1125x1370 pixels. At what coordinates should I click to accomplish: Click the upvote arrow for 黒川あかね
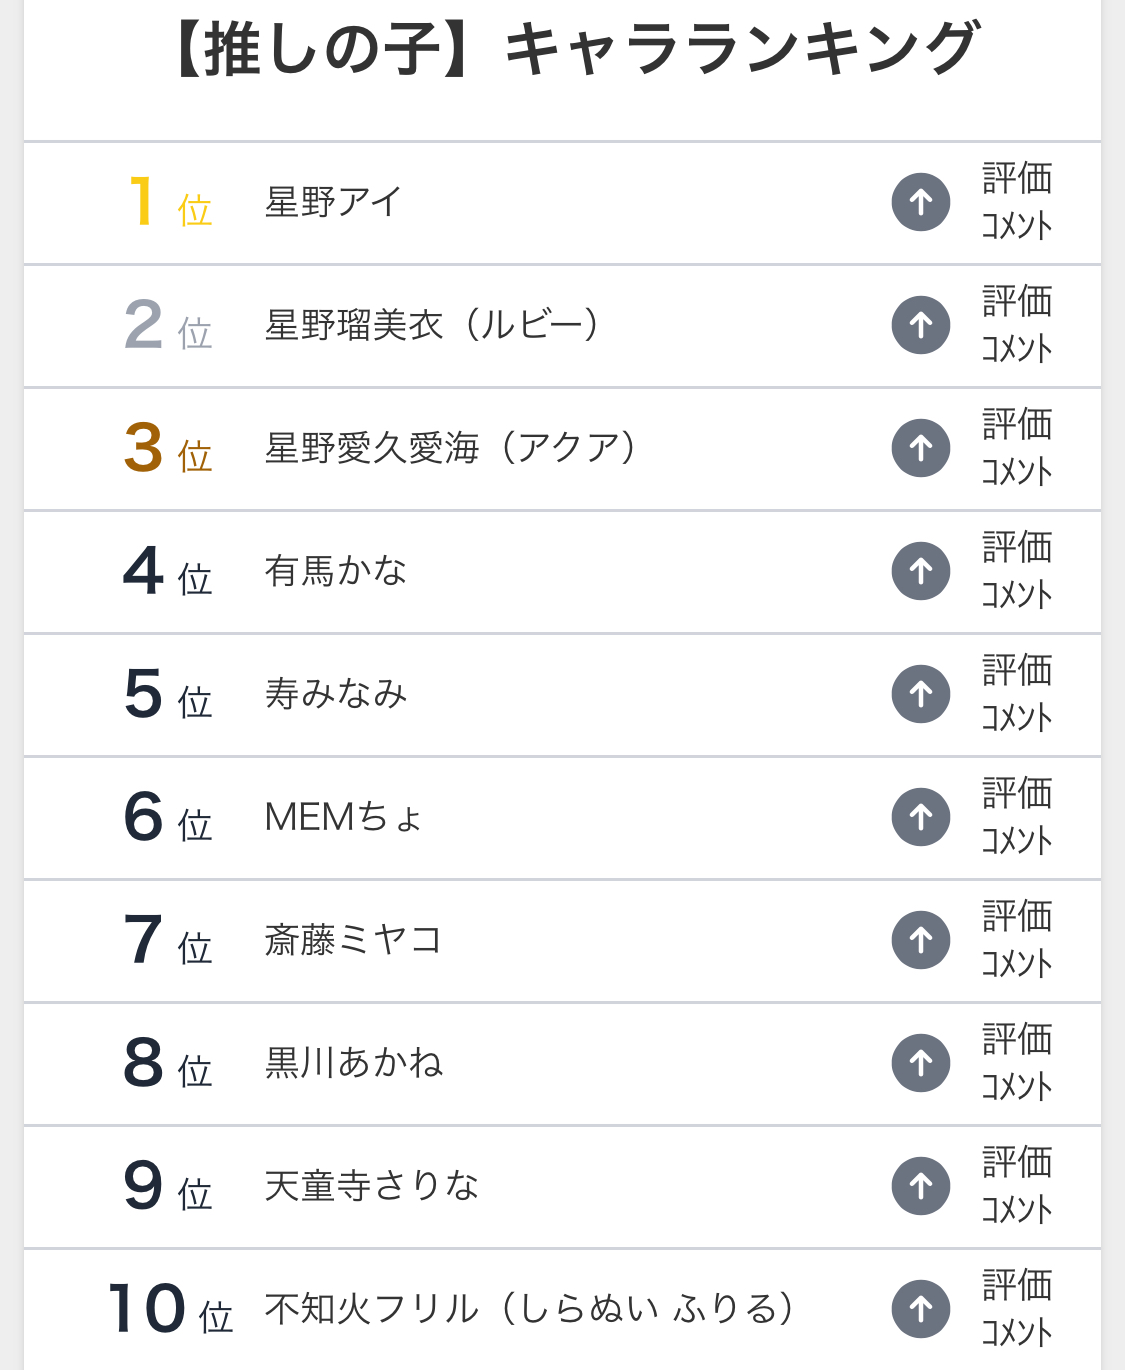pyautogui.click(x=920, y=1063)
